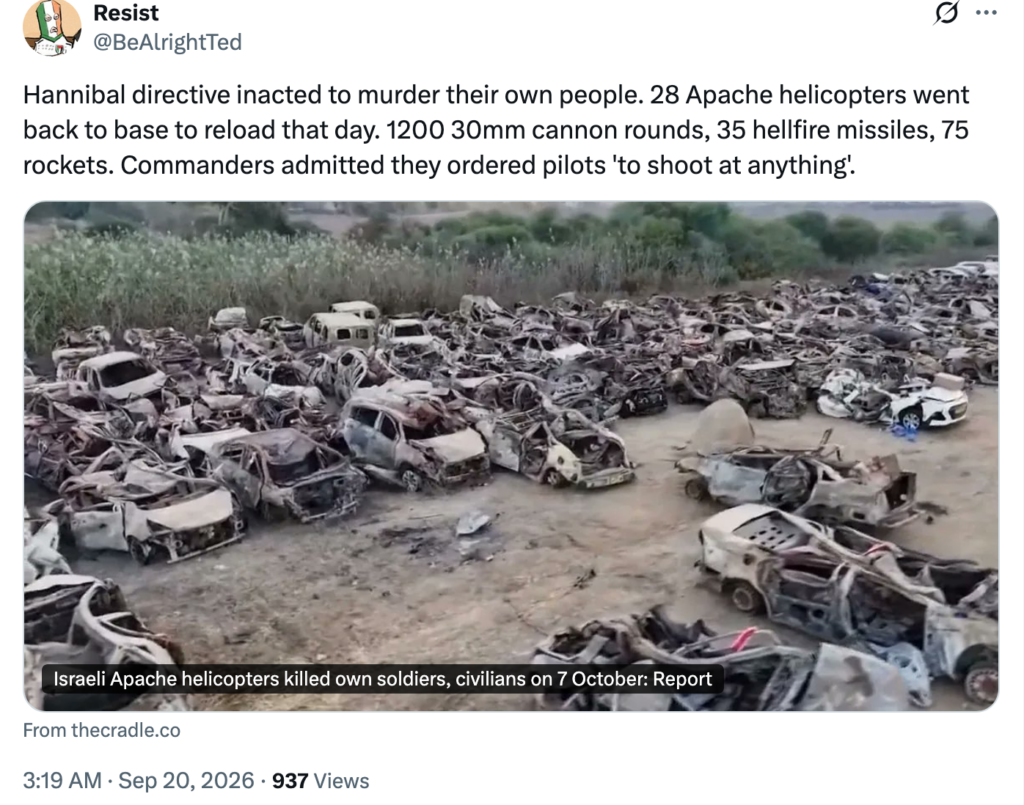Follow the From thecradle.co source link
This screenshot has width=1024, height=805.
(x=101, y=730)
